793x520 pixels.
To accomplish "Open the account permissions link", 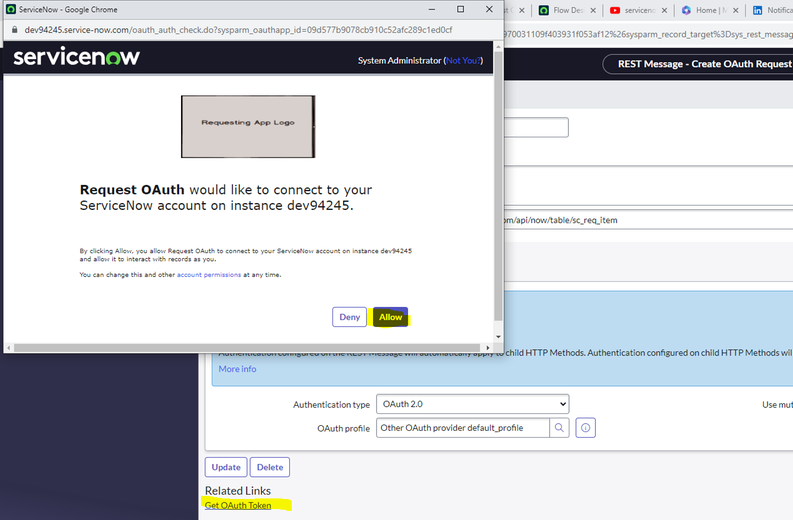I will click(209, 275).
